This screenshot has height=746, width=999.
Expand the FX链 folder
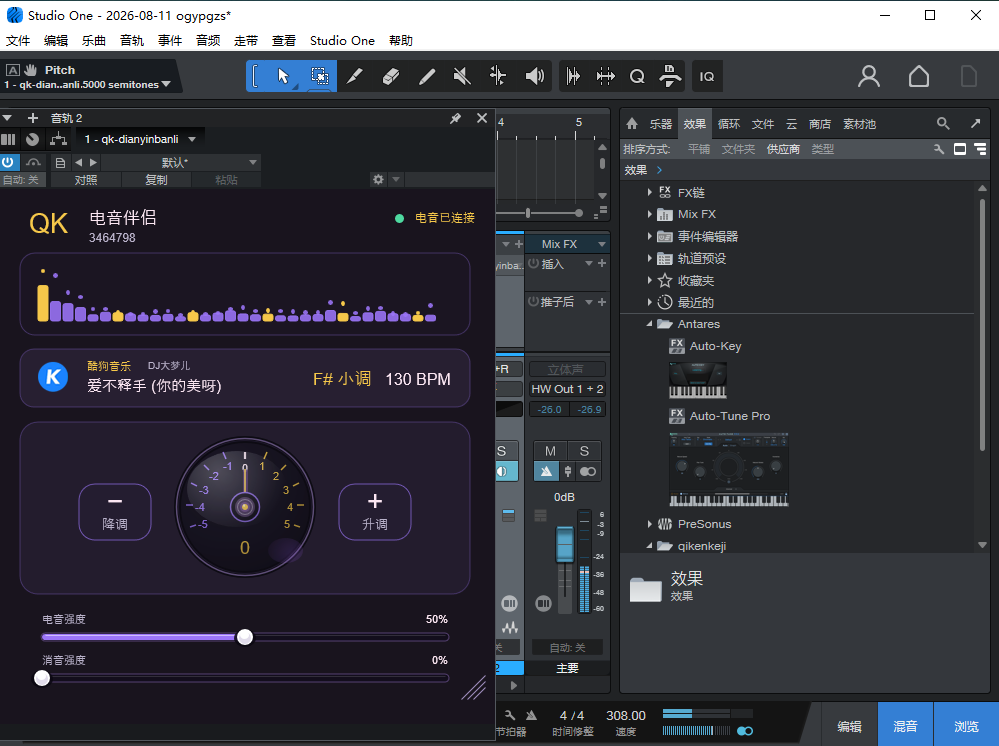(x=649, y=192)
